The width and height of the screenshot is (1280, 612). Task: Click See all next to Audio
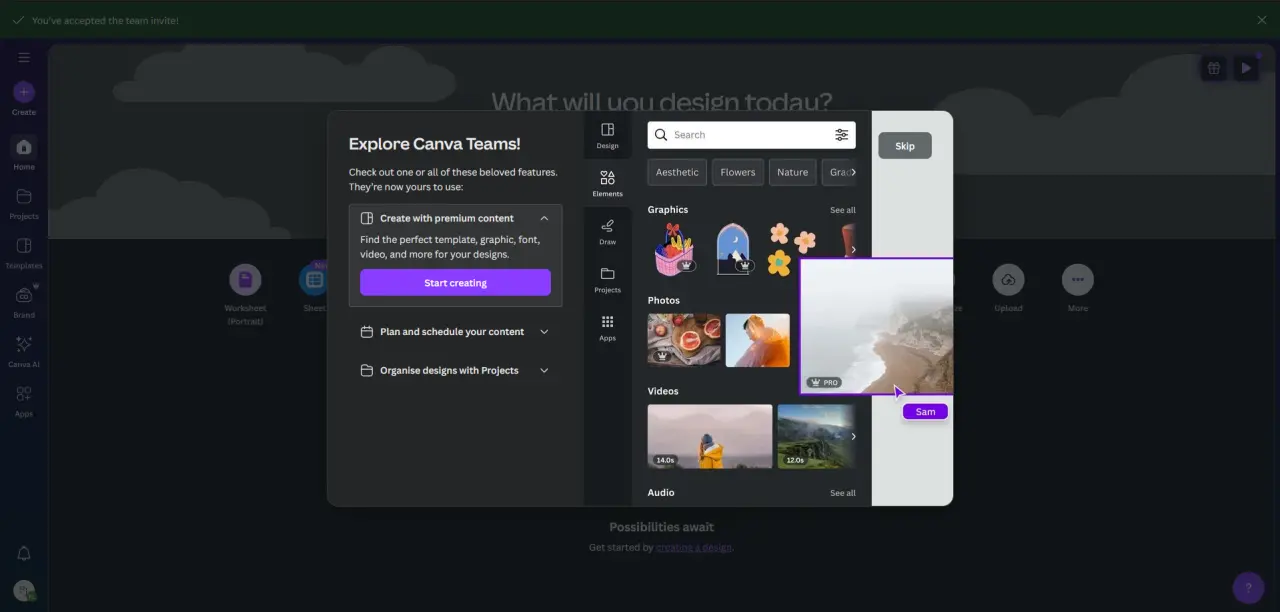point(842,493)
